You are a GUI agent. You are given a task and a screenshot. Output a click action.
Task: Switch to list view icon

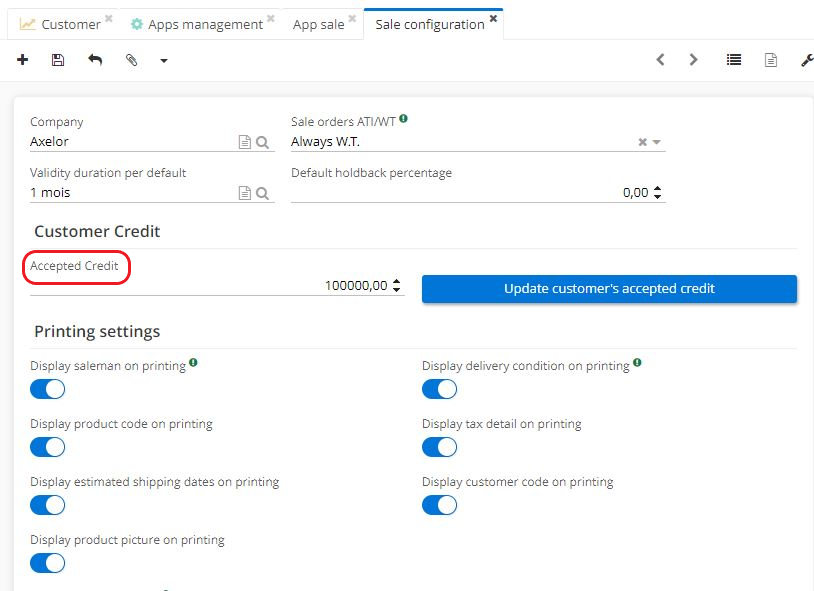coord(734,60)
